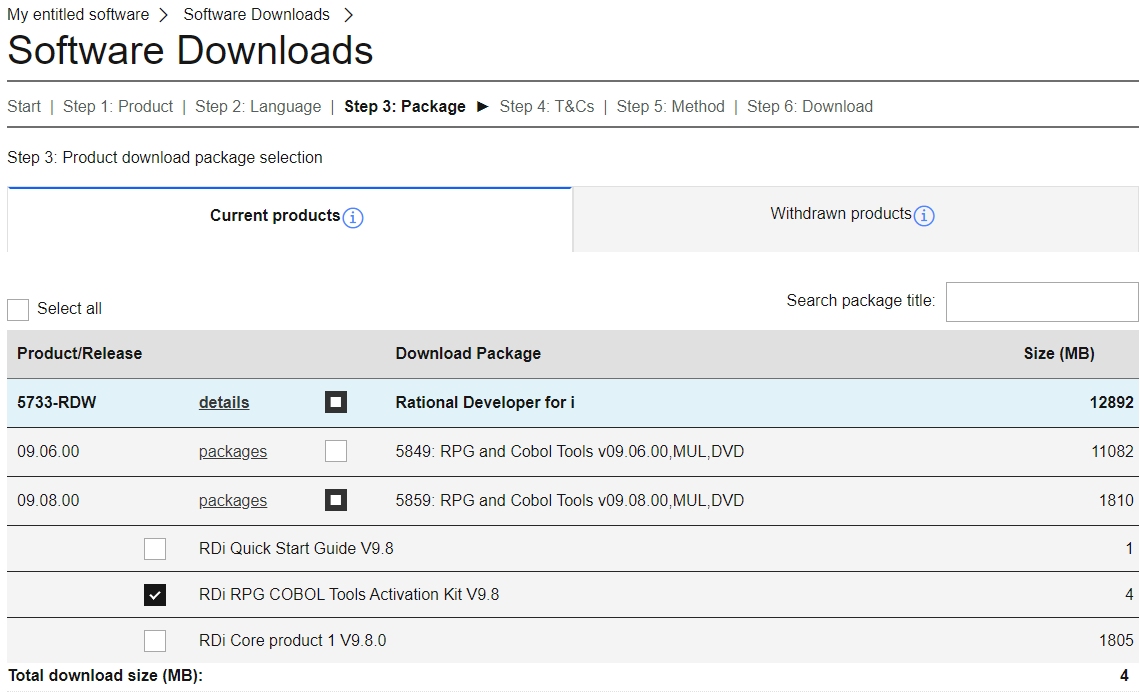Click the Rational Developer for i title
This screenshot has width=1140, height=692.
click(x=485, y=403)
